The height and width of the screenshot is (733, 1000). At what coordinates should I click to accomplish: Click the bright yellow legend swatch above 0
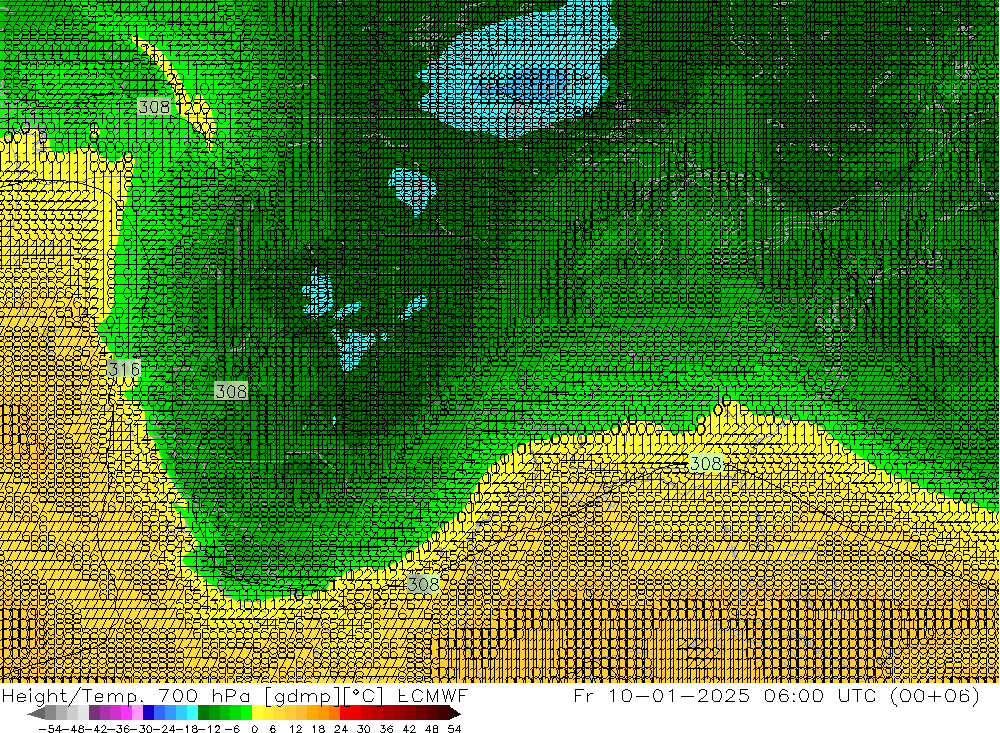pos(258,713)
